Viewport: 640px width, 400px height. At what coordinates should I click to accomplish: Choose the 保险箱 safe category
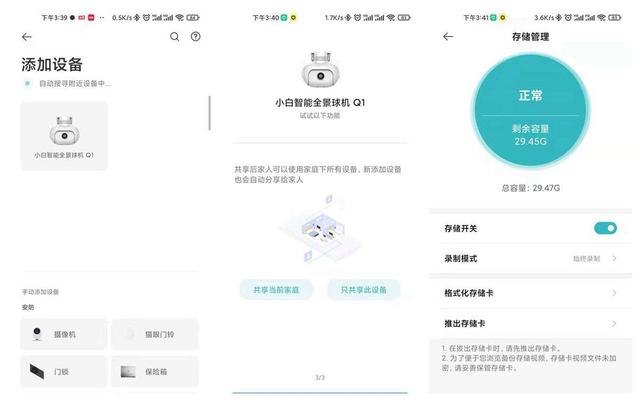pos(155,371)
